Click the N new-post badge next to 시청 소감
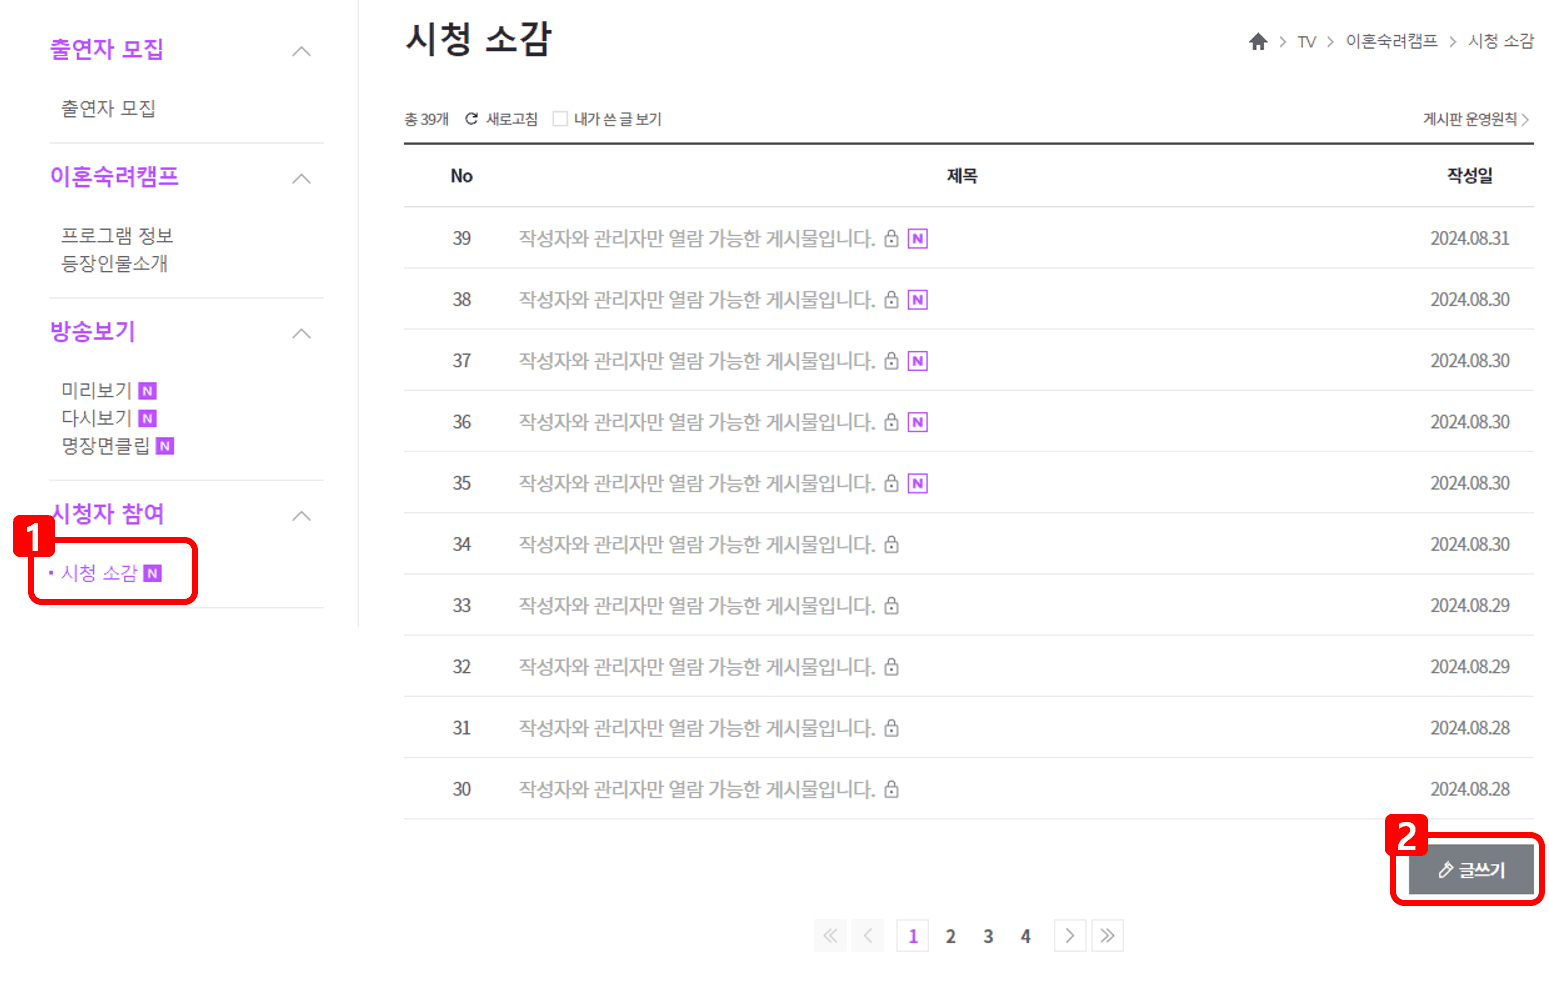The height and width of the screenshot is (983, 1549). 151,574
